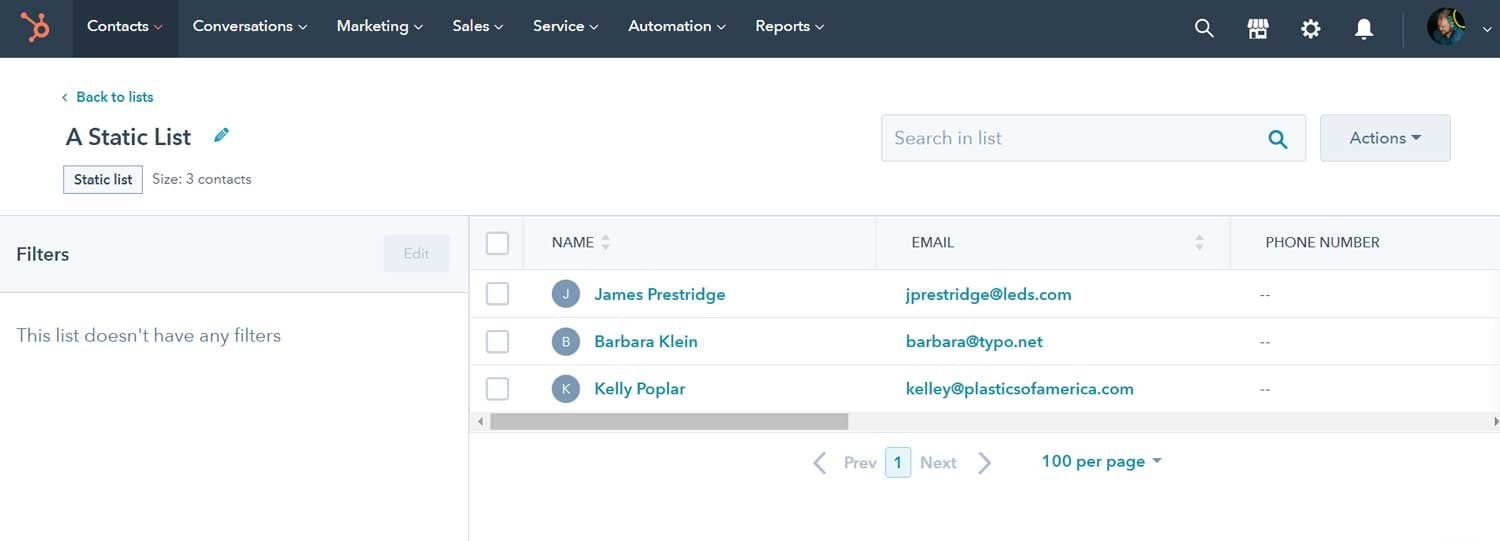Expand the Actions dropdown button

tap(1385, 138)
